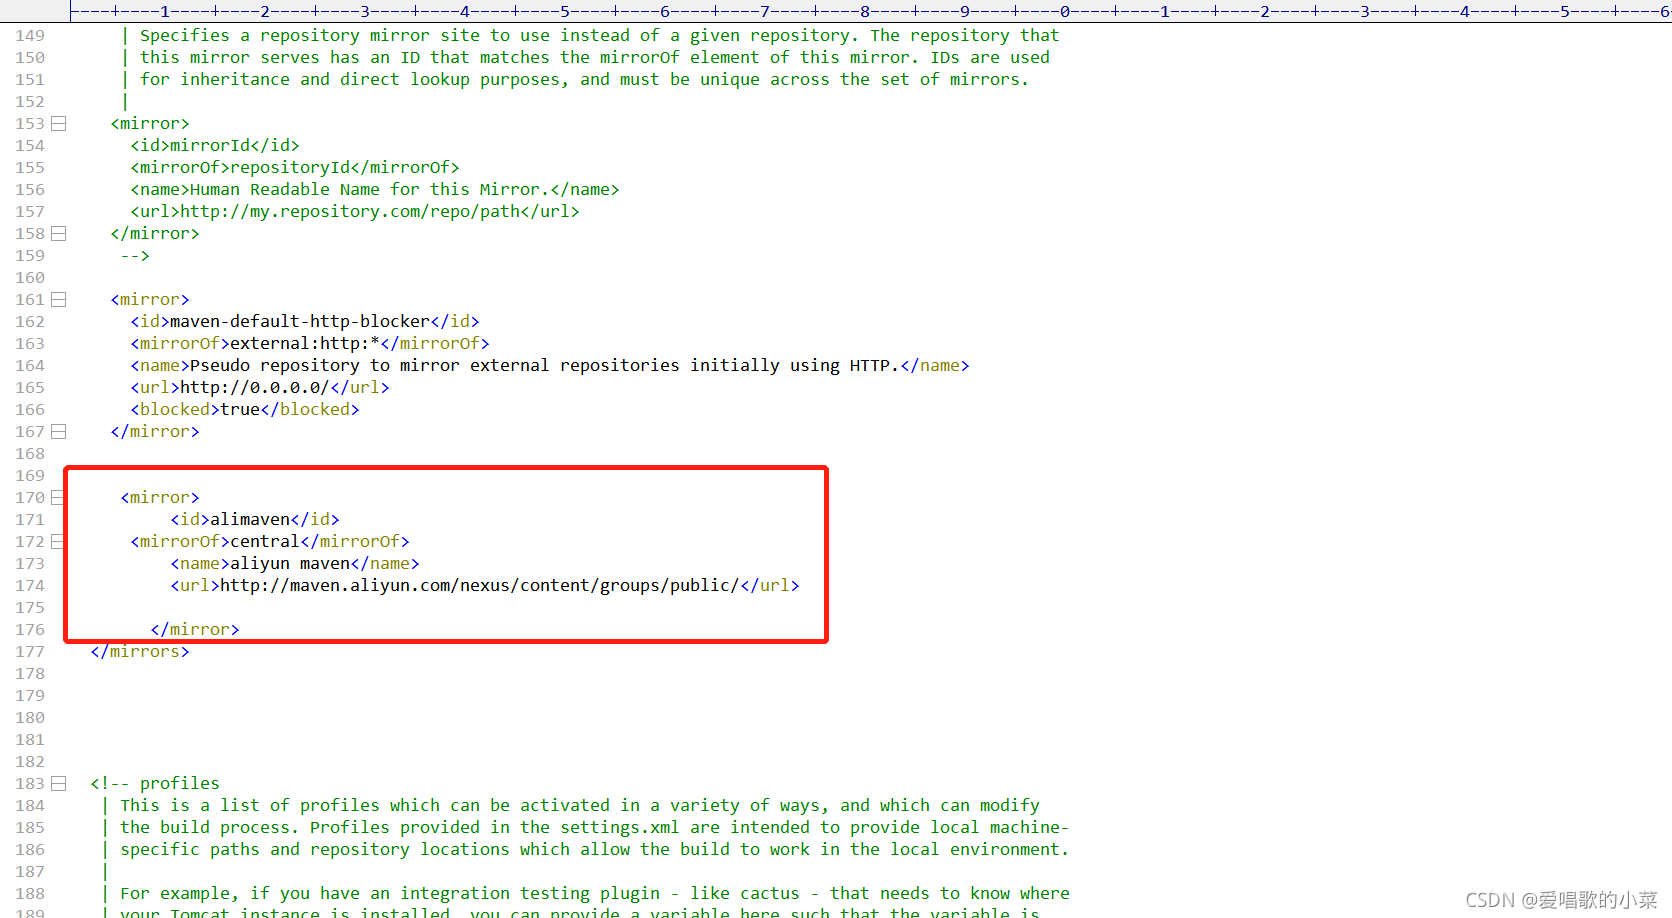The width and height of the screenshot is (1672, 918).
Task: Click the </mirror> tag on line 158
Action: click(x=155, y=234)
